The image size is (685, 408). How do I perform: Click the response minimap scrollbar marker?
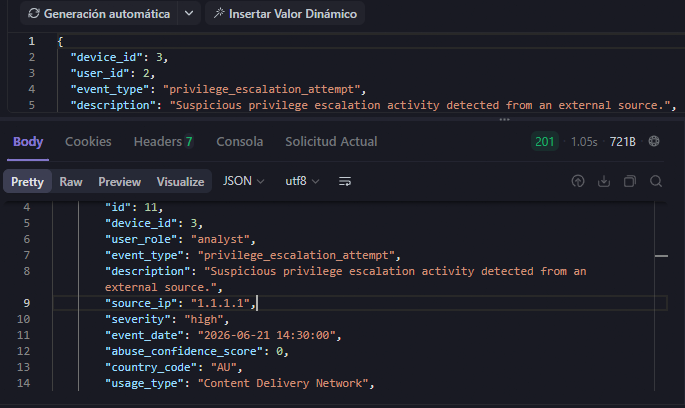point(661,256)
